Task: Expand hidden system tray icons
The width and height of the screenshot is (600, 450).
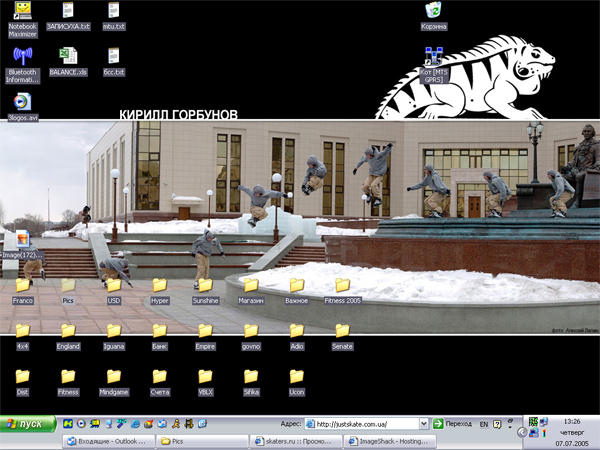Action: click(521, 432)
